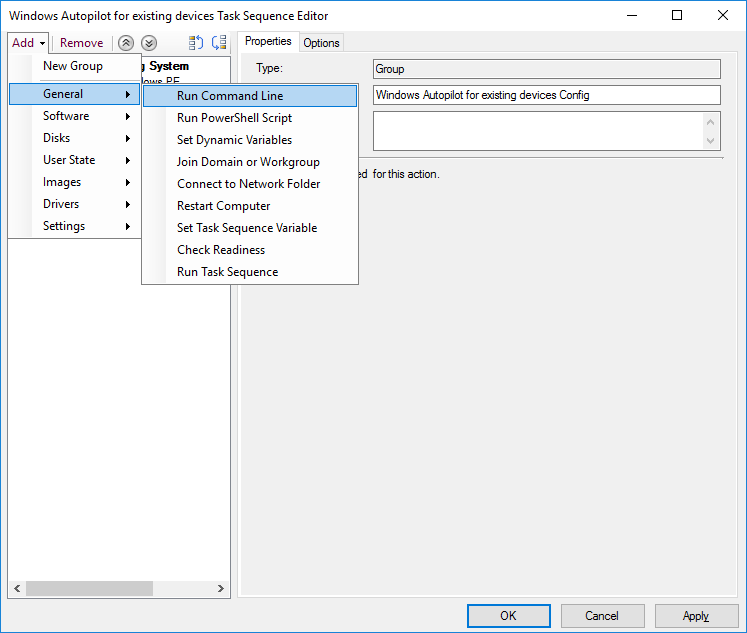Viewport: 747px width, 633px height.
Task: Close the Task Sequence Editor window
Action: coord(722,15)
